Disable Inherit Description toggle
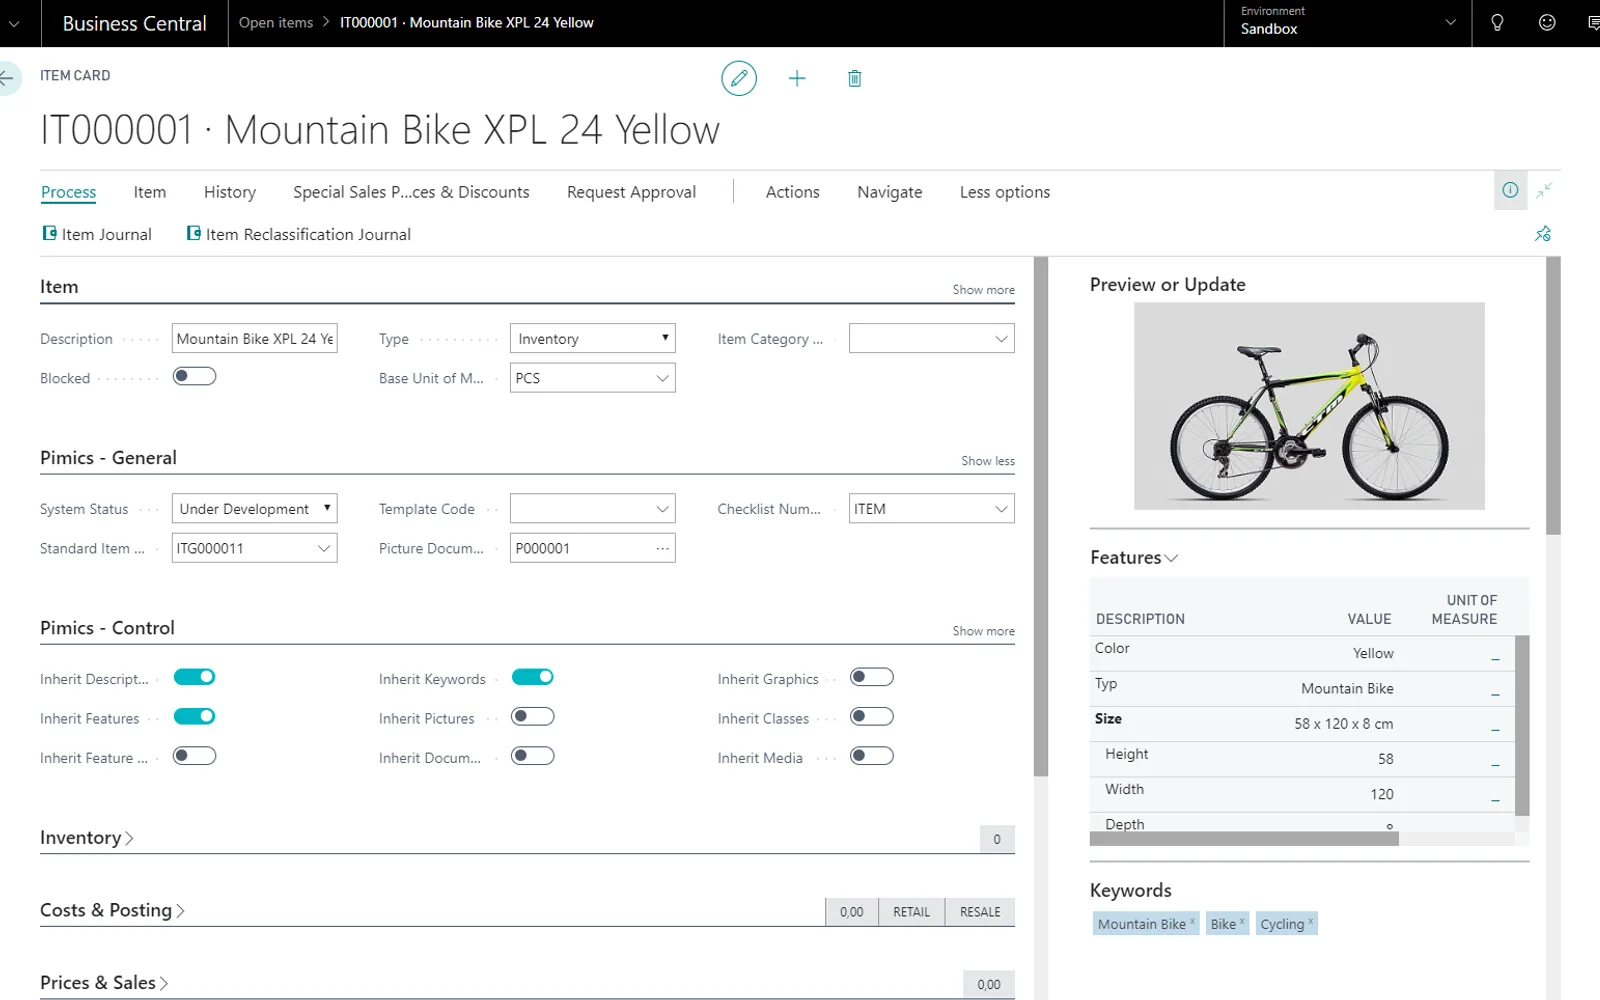 [x=194, y=677]
